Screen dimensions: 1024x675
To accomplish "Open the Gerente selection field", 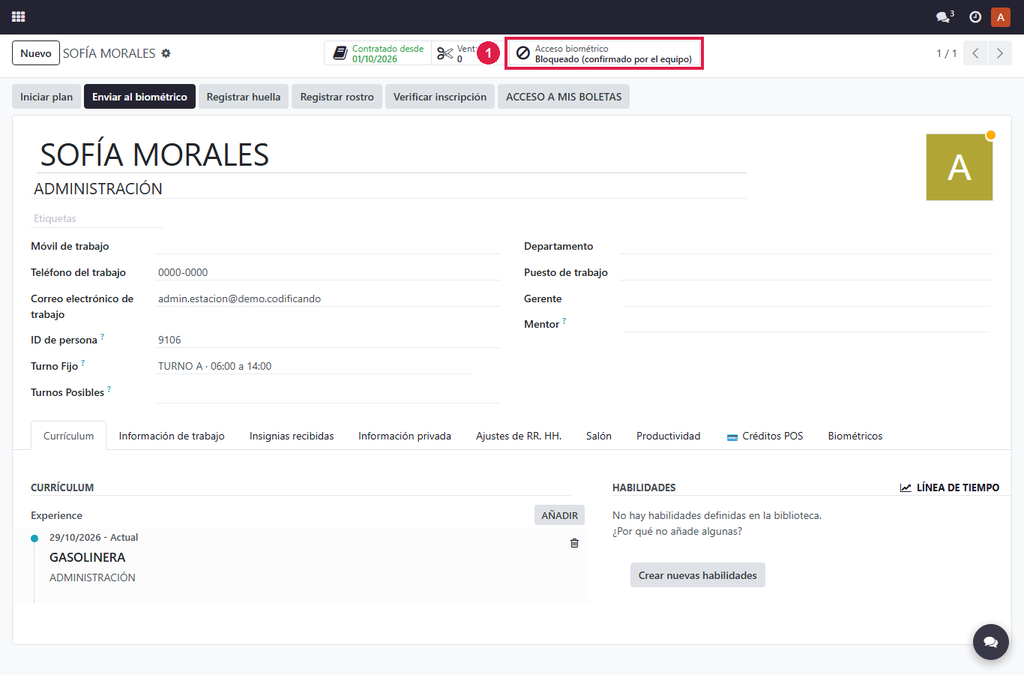I will (x=806, y=298).
